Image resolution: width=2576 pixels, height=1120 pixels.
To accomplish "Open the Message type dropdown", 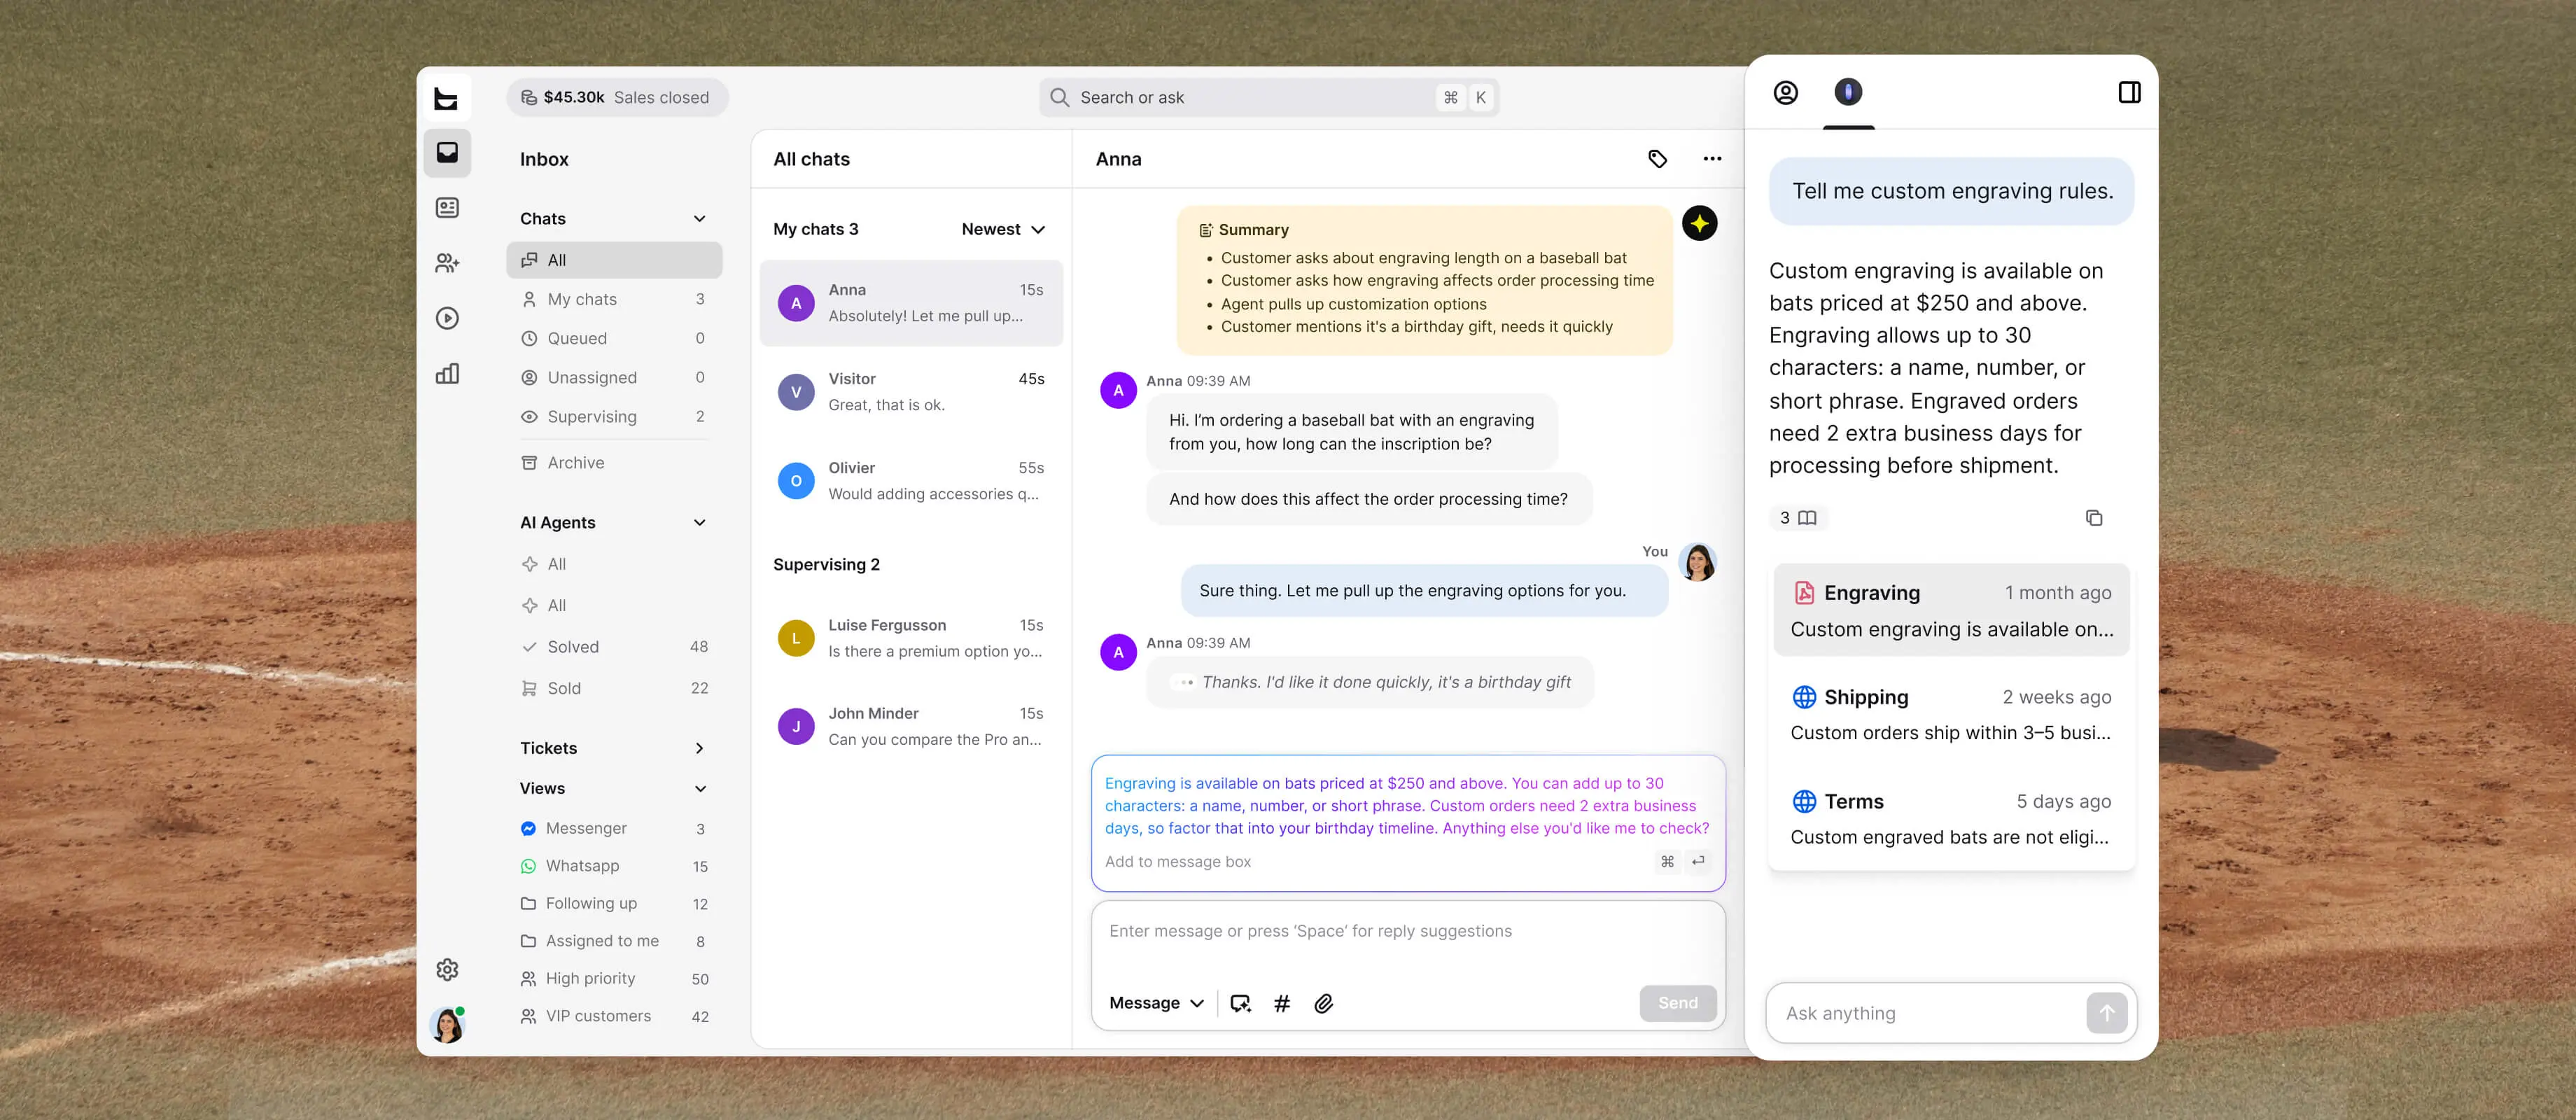I will 1156,1003.
